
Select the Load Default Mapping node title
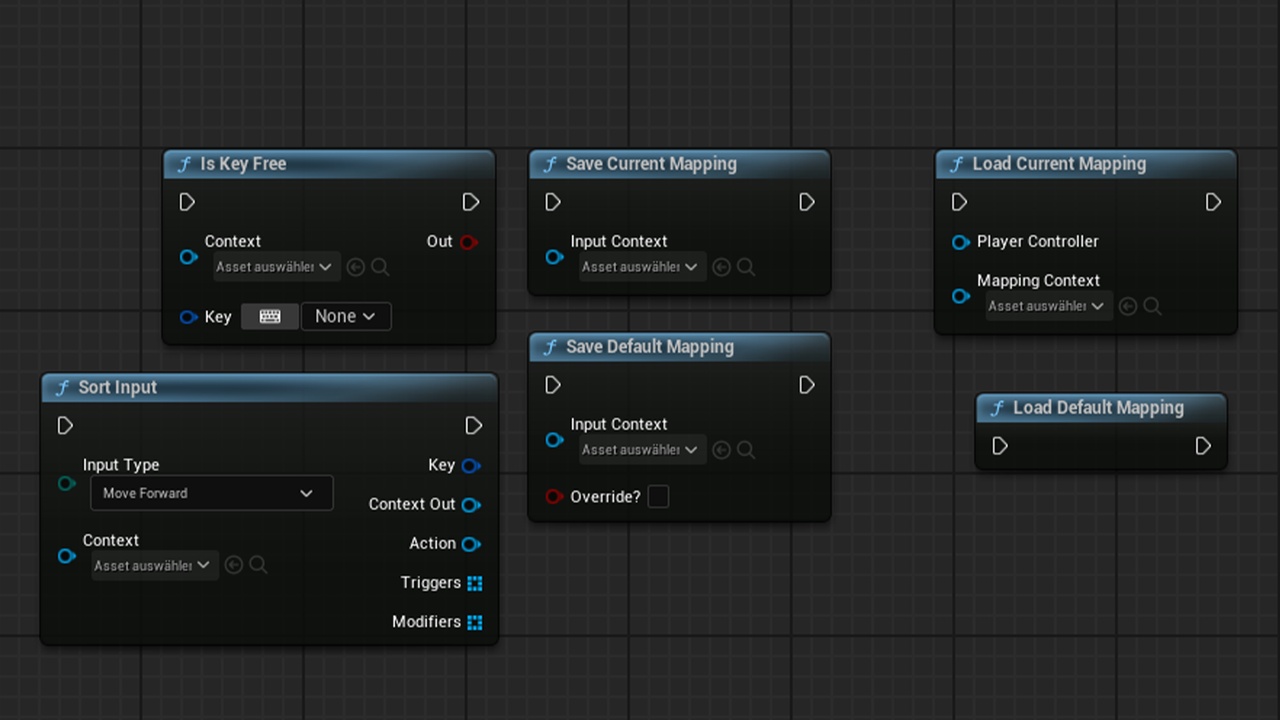point(1098,407)
